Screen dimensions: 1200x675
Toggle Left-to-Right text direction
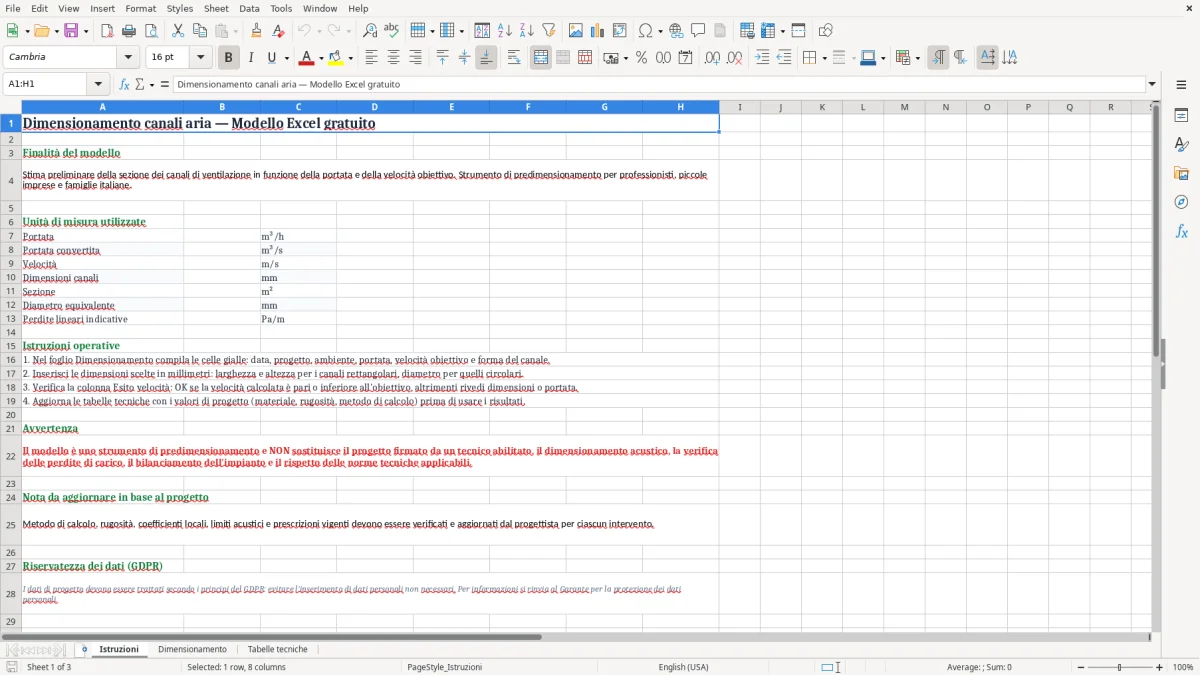938,58
